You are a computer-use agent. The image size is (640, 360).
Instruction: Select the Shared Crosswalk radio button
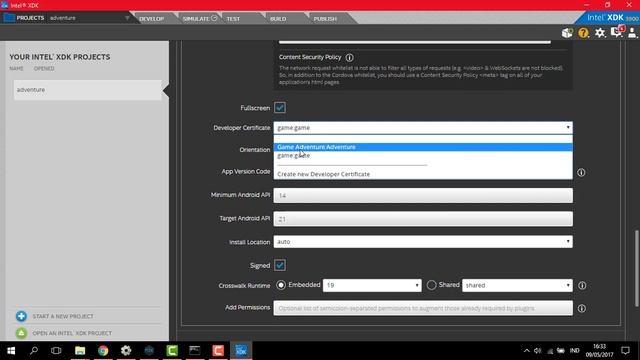click(x=431, y=285)
